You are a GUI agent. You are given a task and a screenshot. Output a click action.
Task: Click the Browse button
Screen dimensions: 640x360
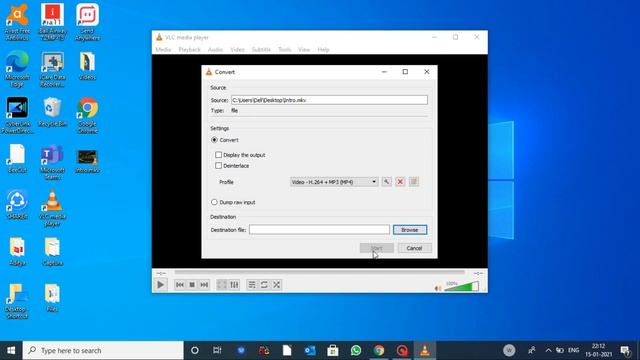pyautogui.click(x=410, y=230)
